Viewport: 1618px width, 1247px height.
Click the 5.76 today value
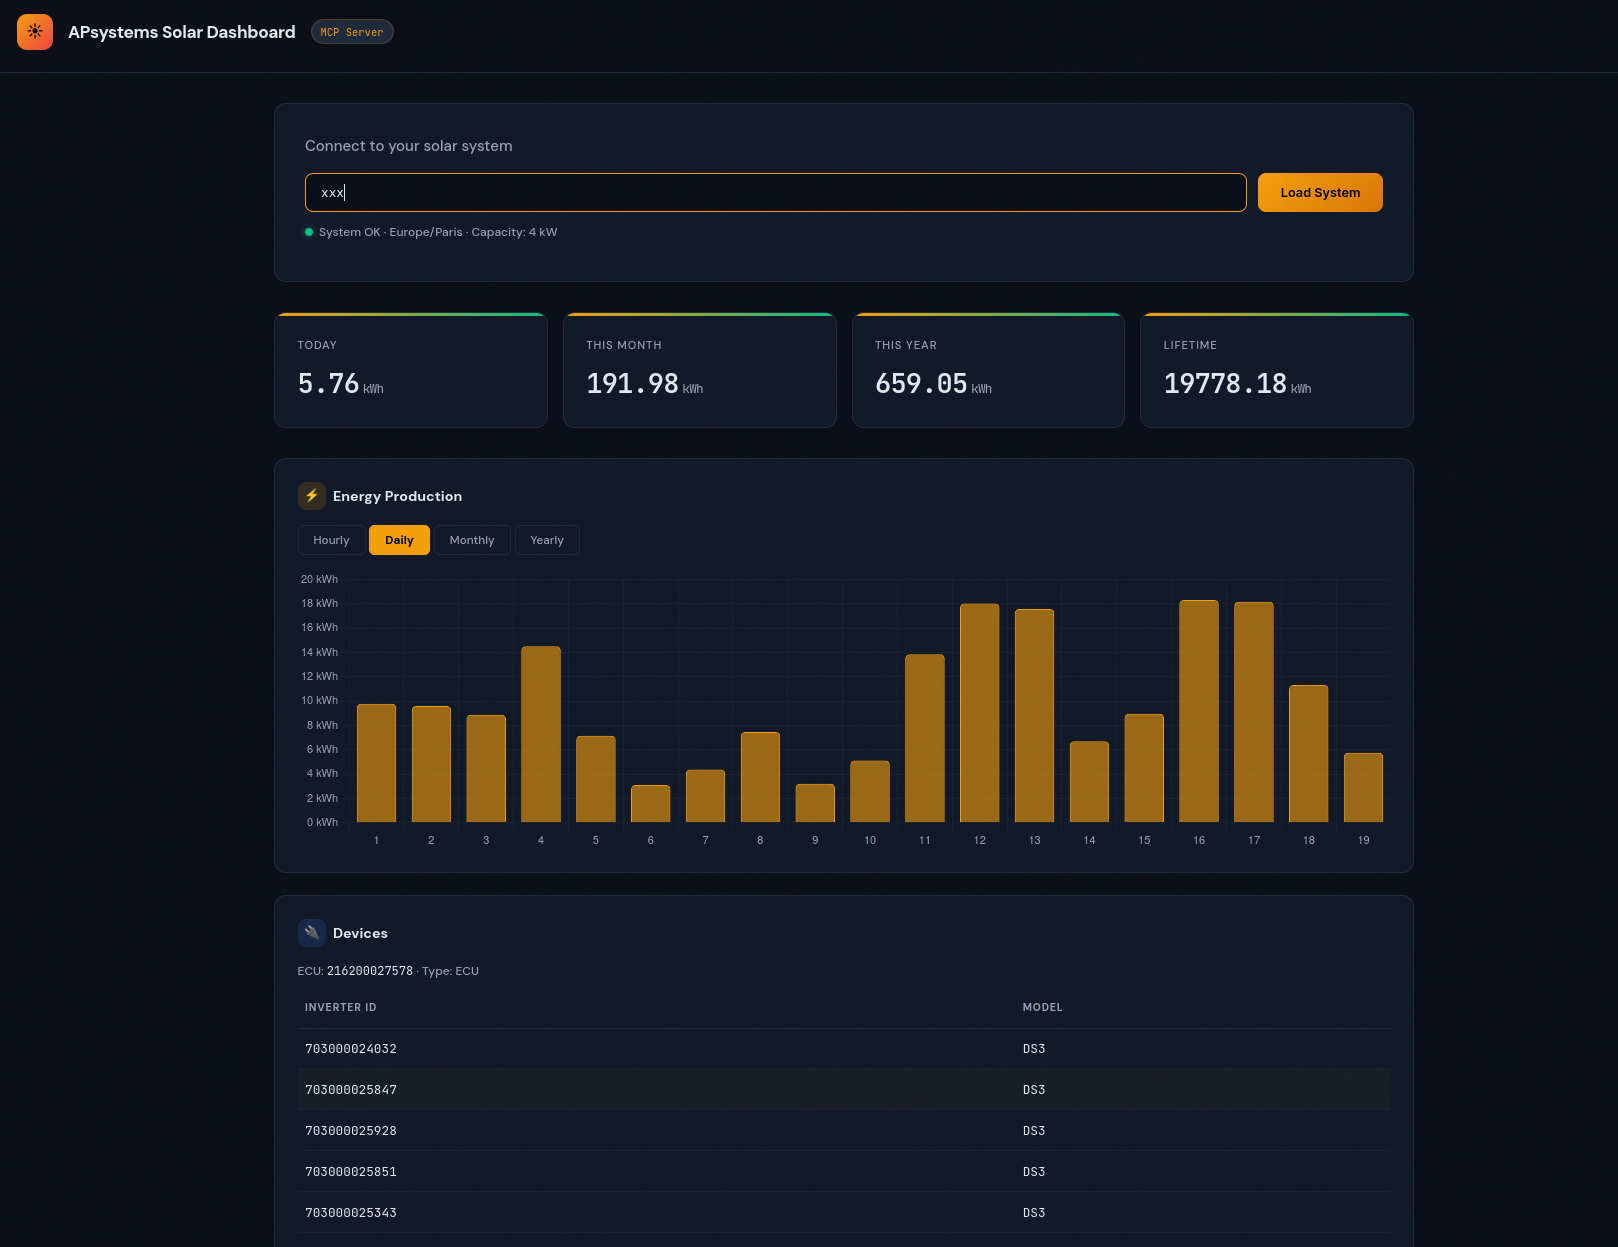point(328,384)
